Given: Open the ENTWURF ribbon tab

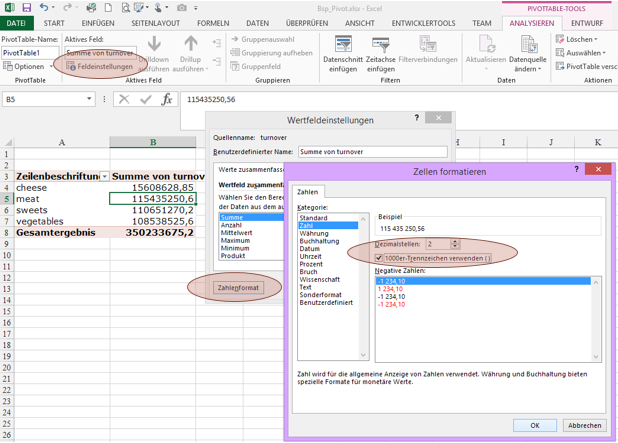Looking at the screenshot, I should [x=587, y=23].
